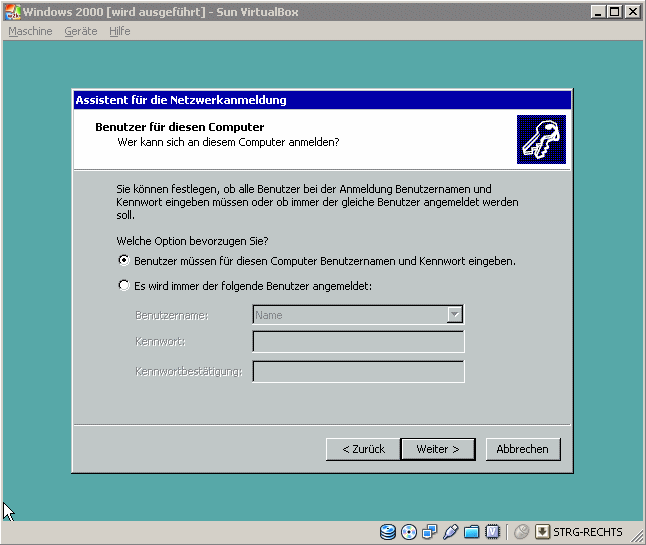
Task: Click the < Zurück button
Action: 363,449
